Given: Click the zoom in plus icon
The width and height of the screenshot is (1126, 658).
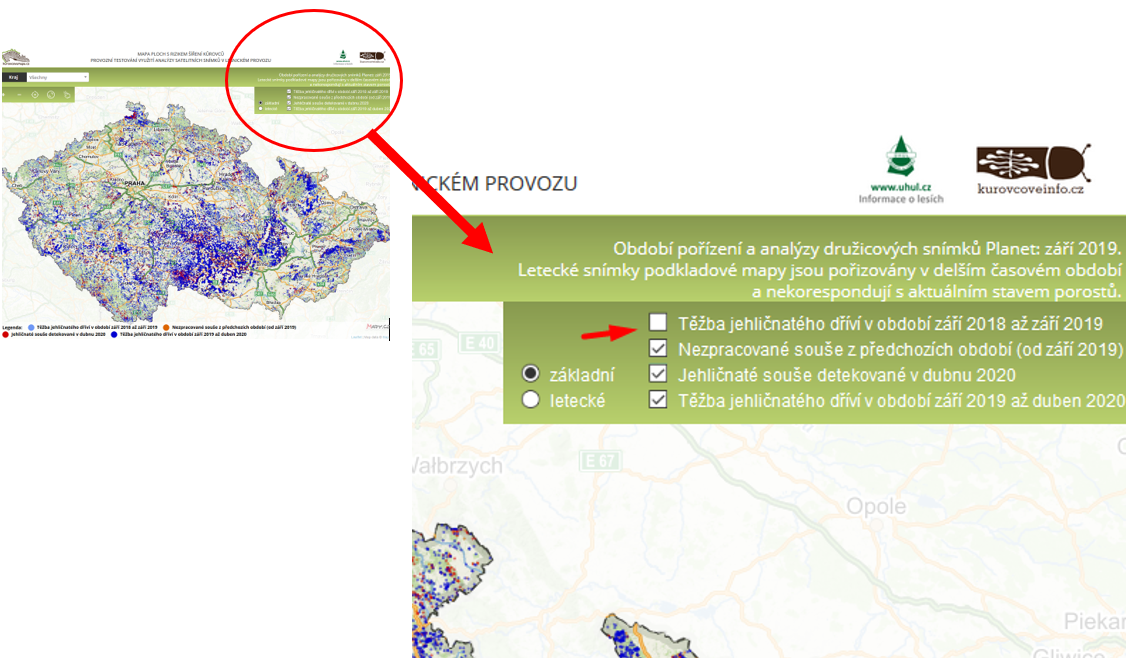Looking at the screenshot, I should [5, 95].
